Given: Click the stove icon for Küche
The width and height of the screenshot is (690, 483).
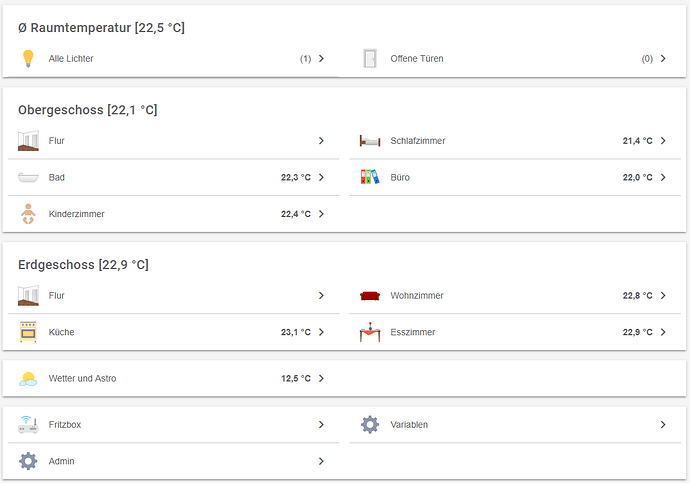Looking at the screenshot, I should [28, 332].
